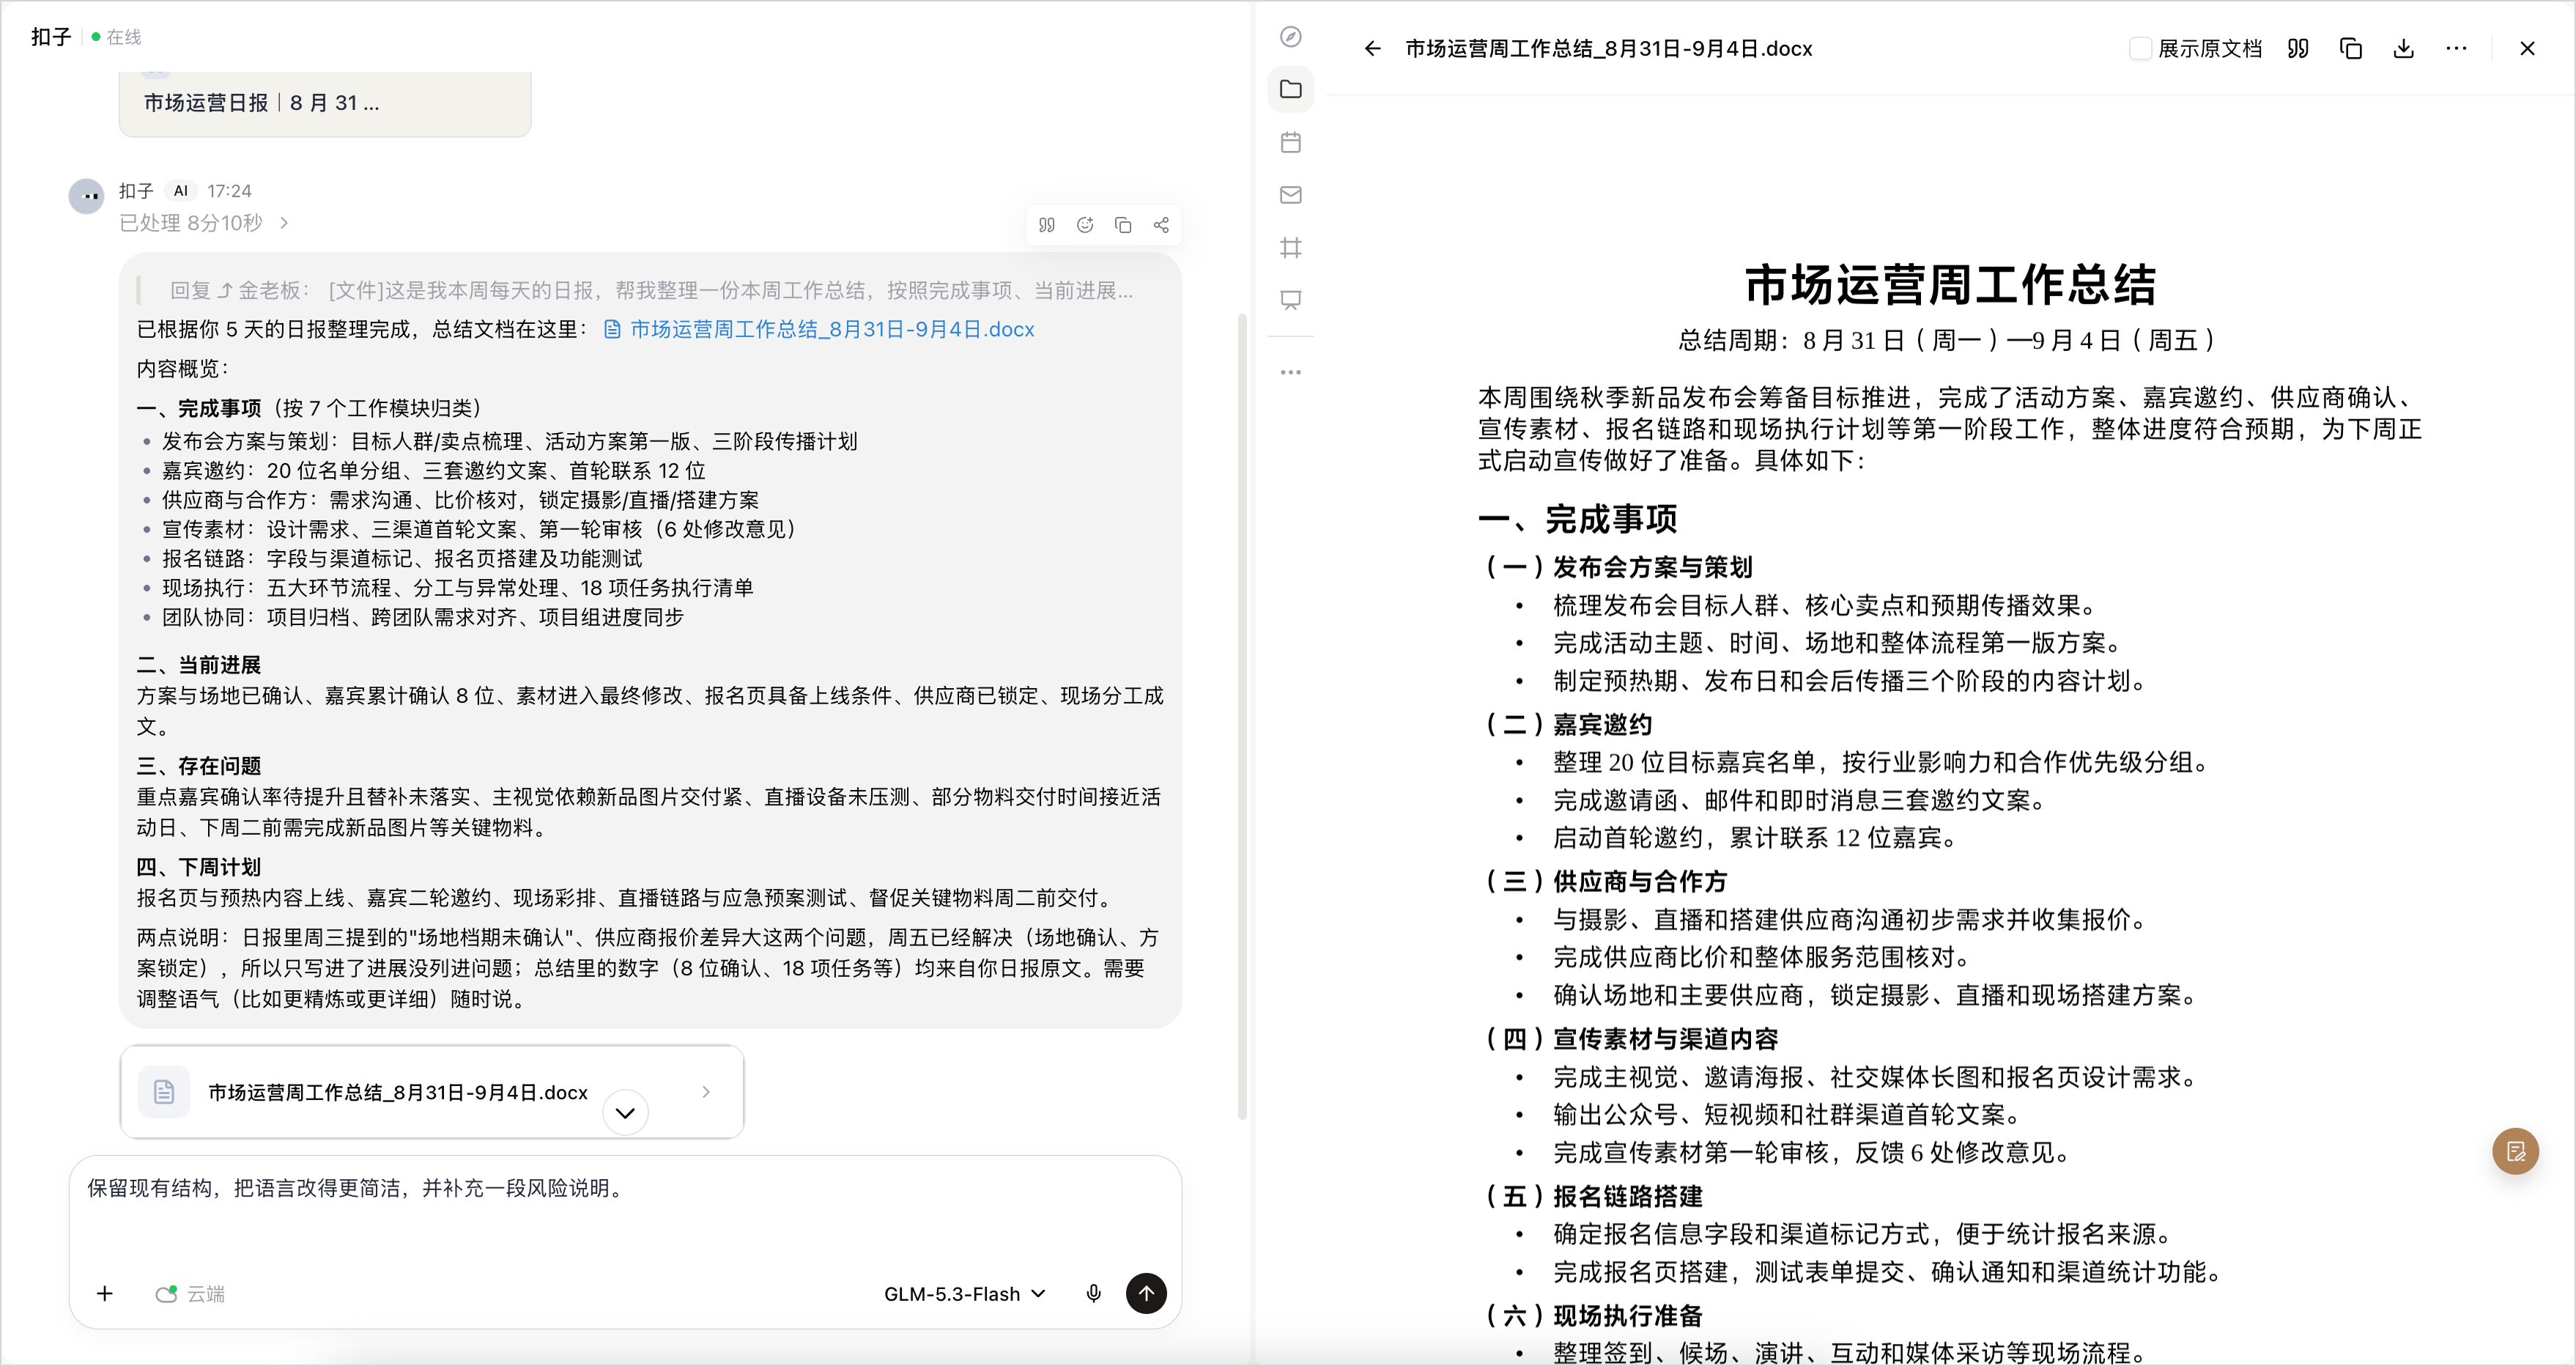The width and height of the screenshot is (2576, 1366).
Task: Open 市场运营日报 attachment card
Action: coord(325,103)
